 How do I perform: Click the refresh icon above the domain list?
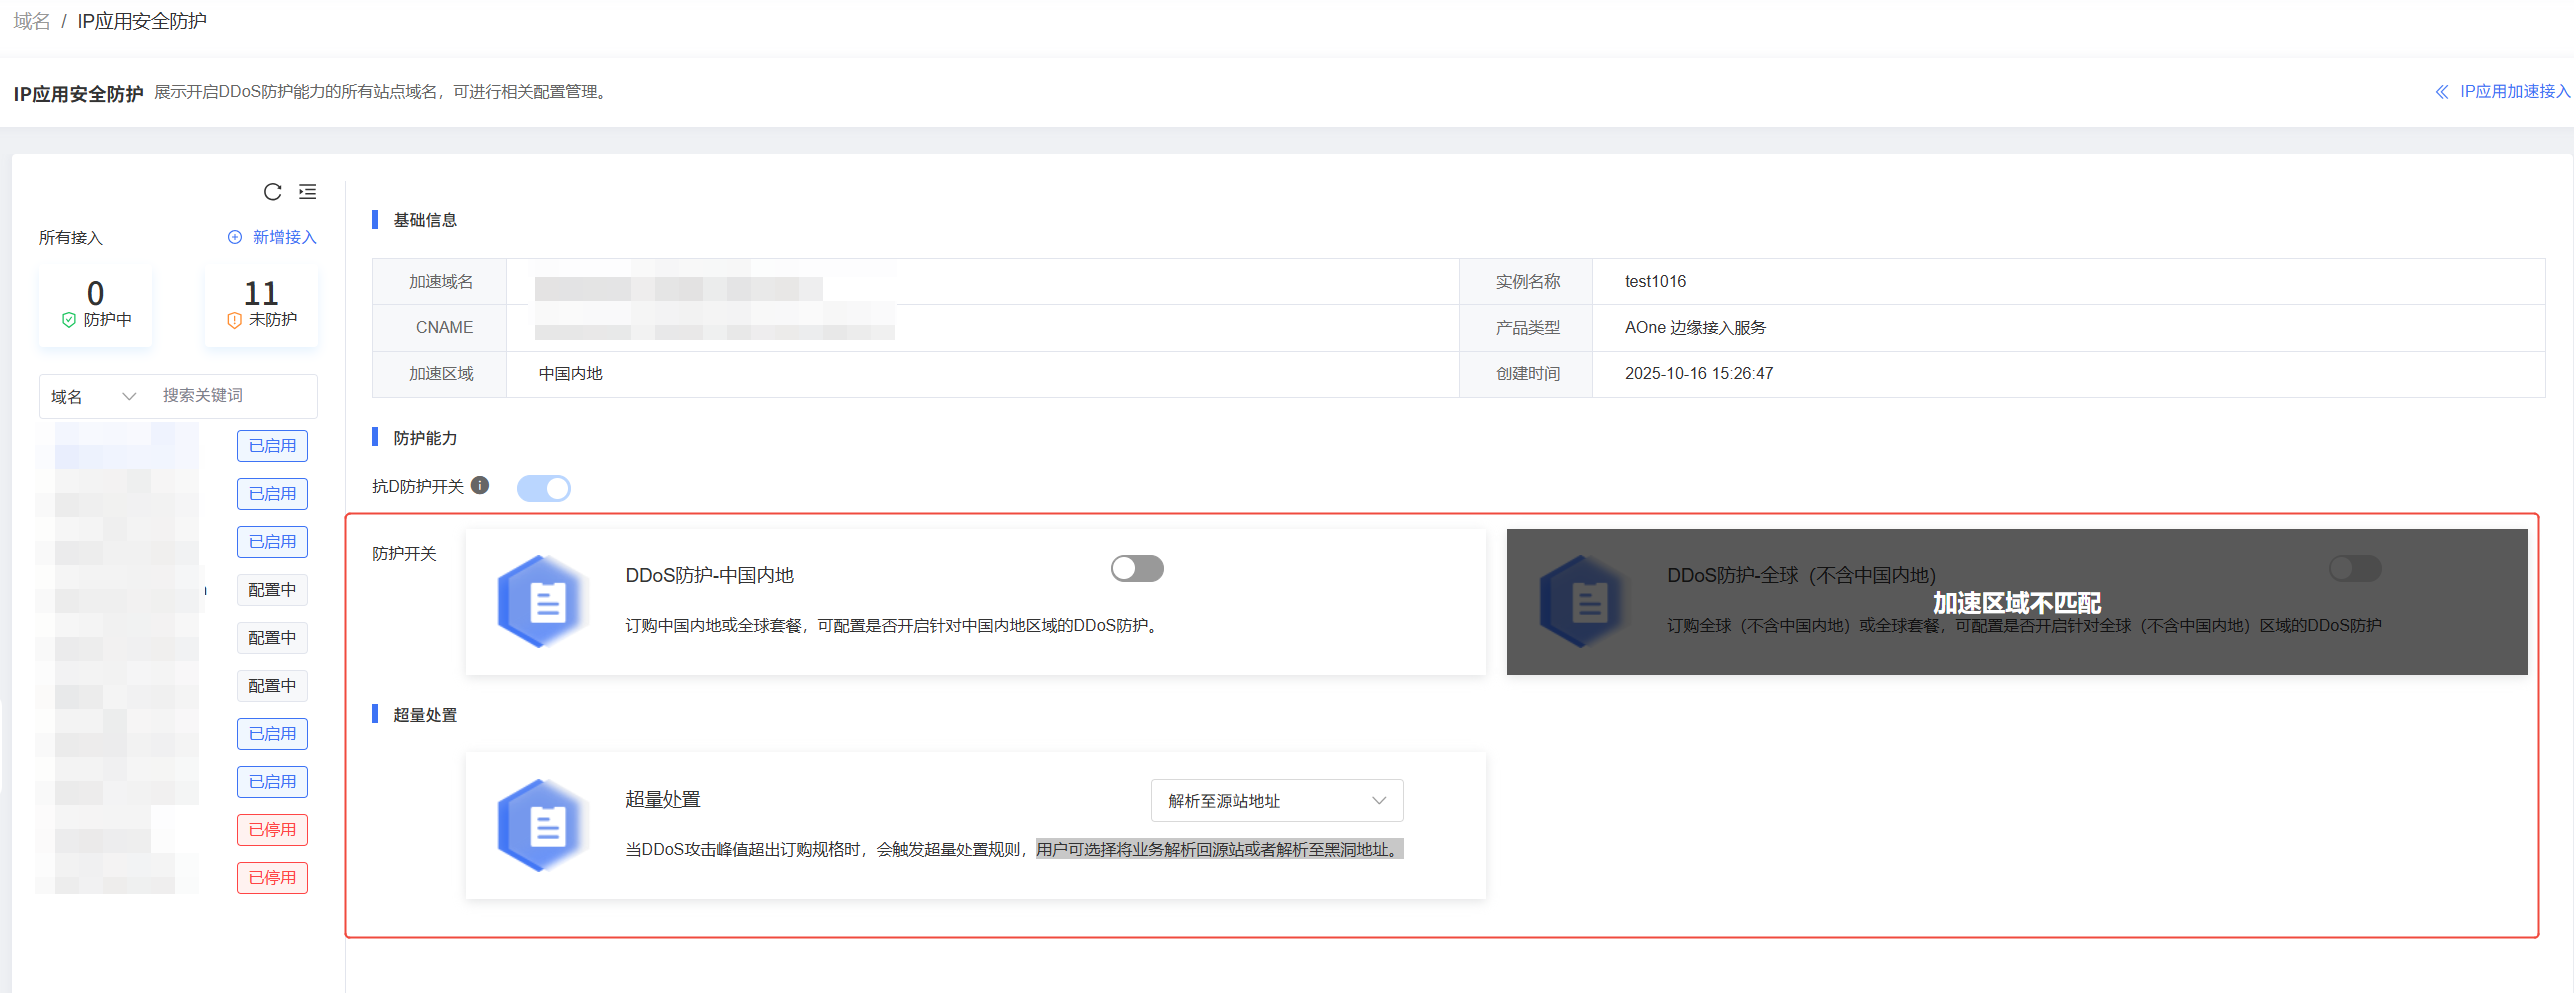(272, 192)
